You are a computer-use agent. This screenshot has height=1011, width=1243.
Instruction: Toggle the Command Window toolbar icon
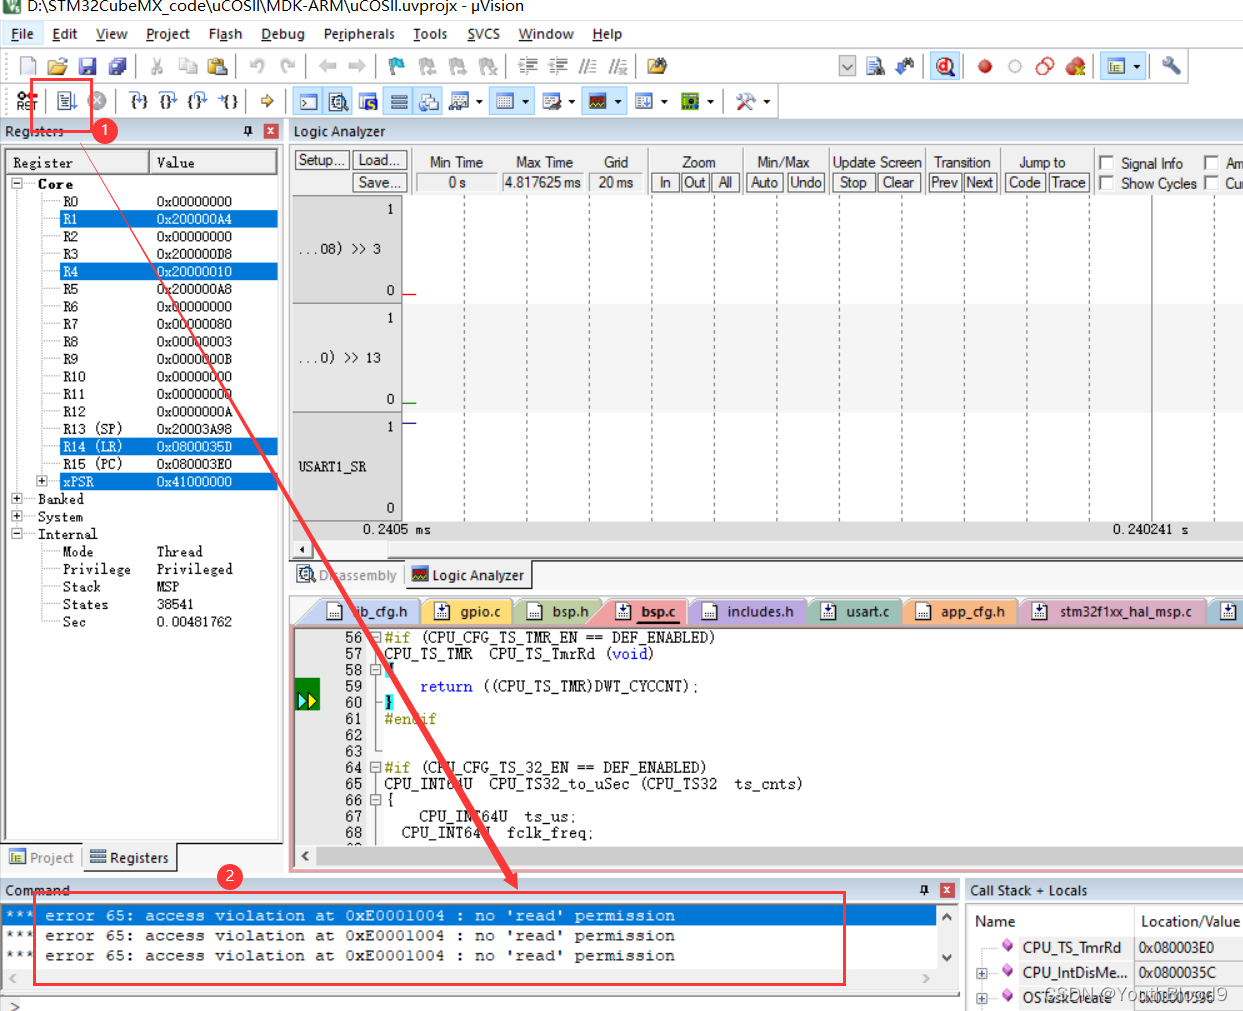click(309, 101)
